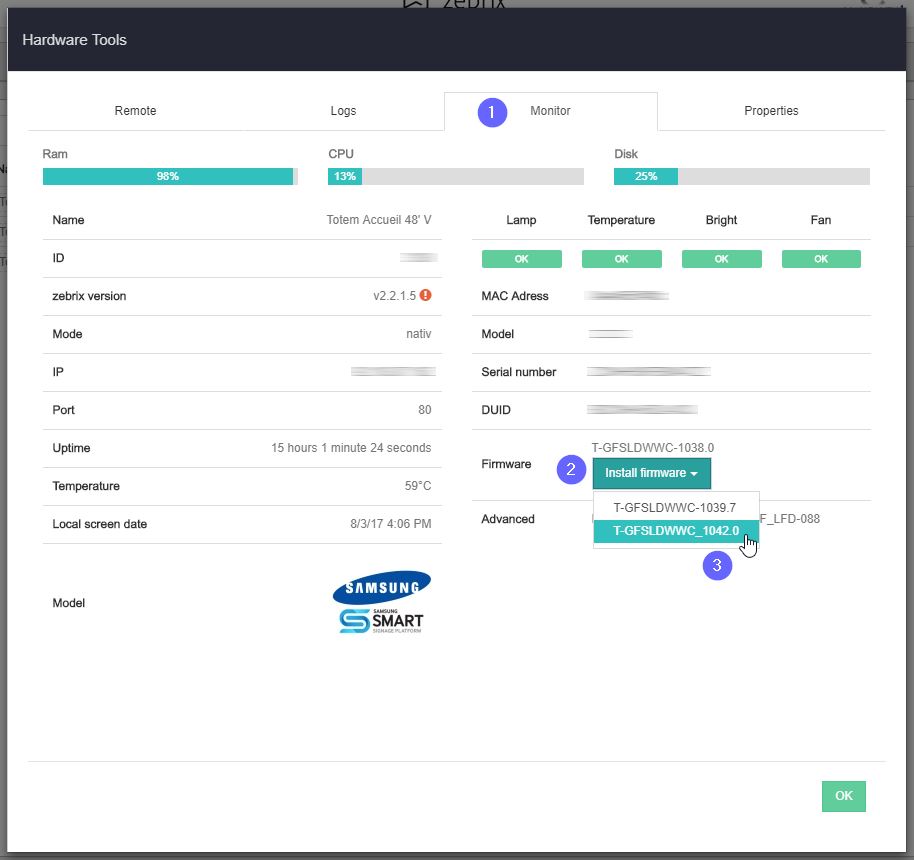Viewport: 914px width, 860px height.
Task: Choose firmware T-GFSLDWWC_1042.0 option
Action: (x=675, y=531)
